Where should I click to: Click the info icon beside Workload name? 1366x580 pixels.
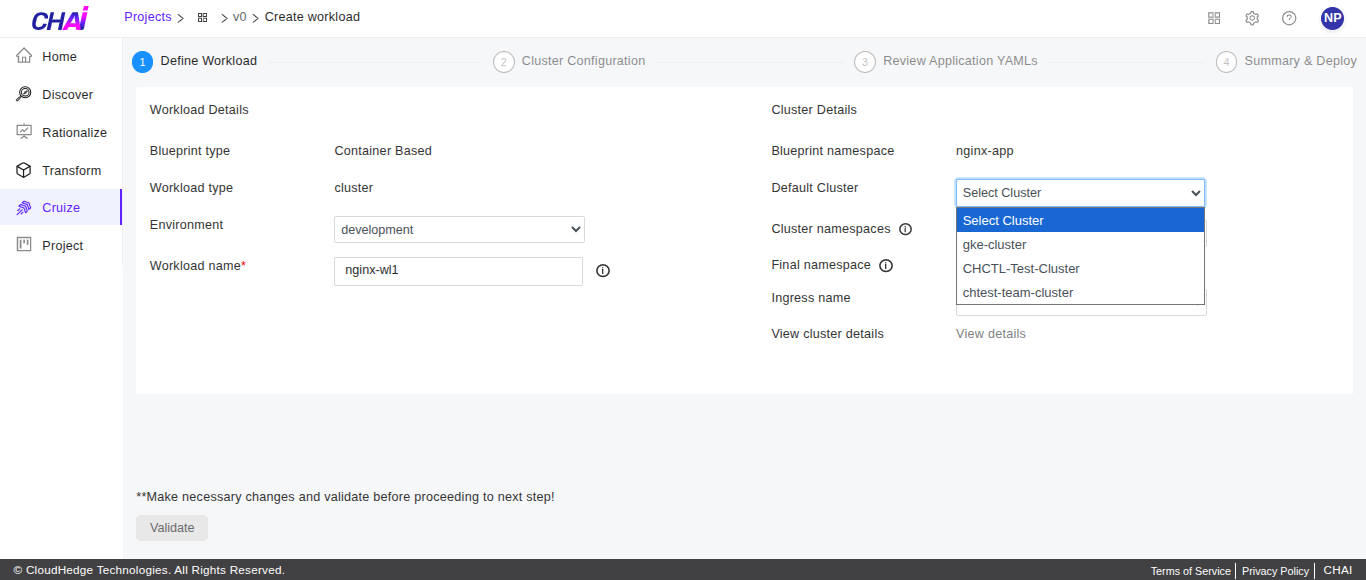(x=603, y=271)
